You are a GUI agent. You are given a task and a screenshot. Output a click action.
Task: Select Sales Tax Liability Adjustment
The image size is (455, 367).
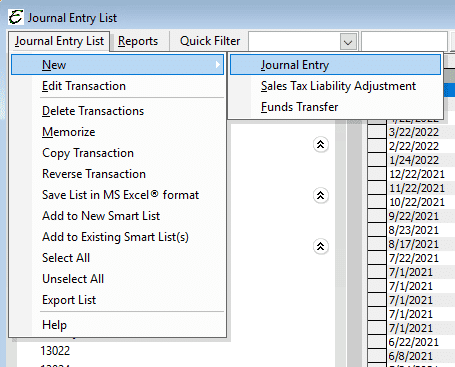tap(335, 86)
